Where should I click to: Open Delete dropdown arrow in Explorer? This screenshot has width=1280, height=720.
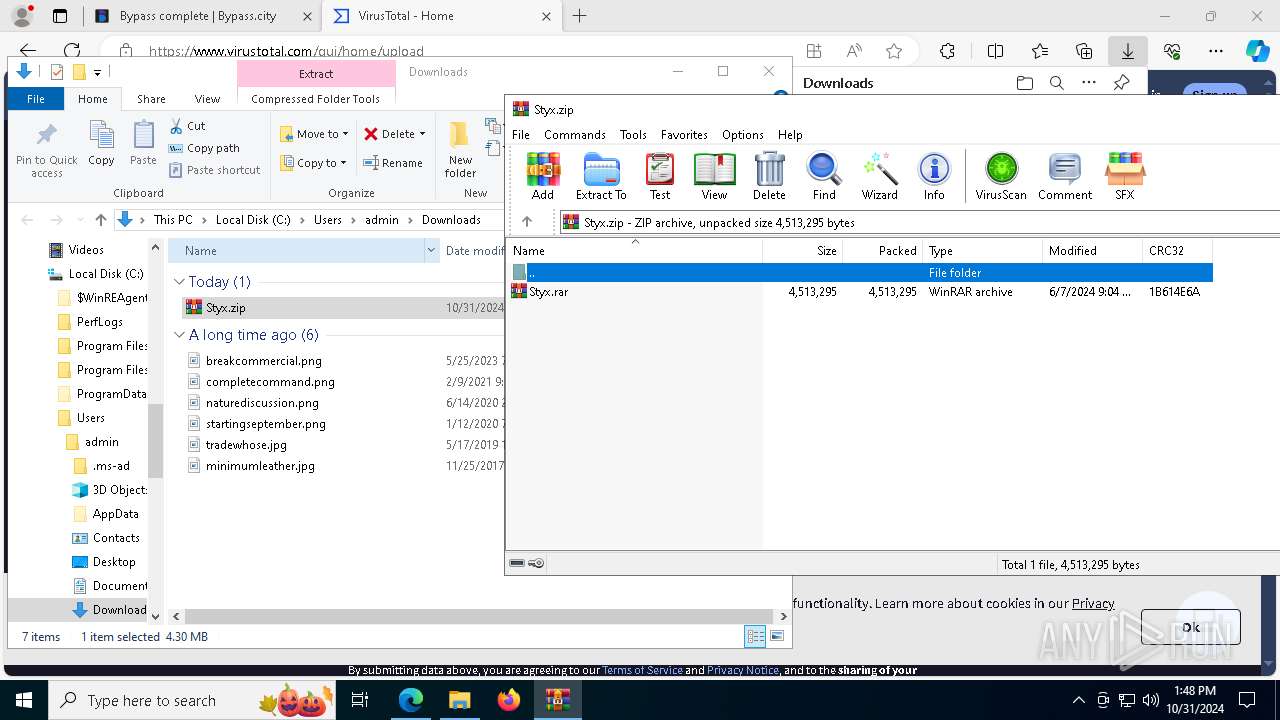pyautogui.click(x=422, y=134)
